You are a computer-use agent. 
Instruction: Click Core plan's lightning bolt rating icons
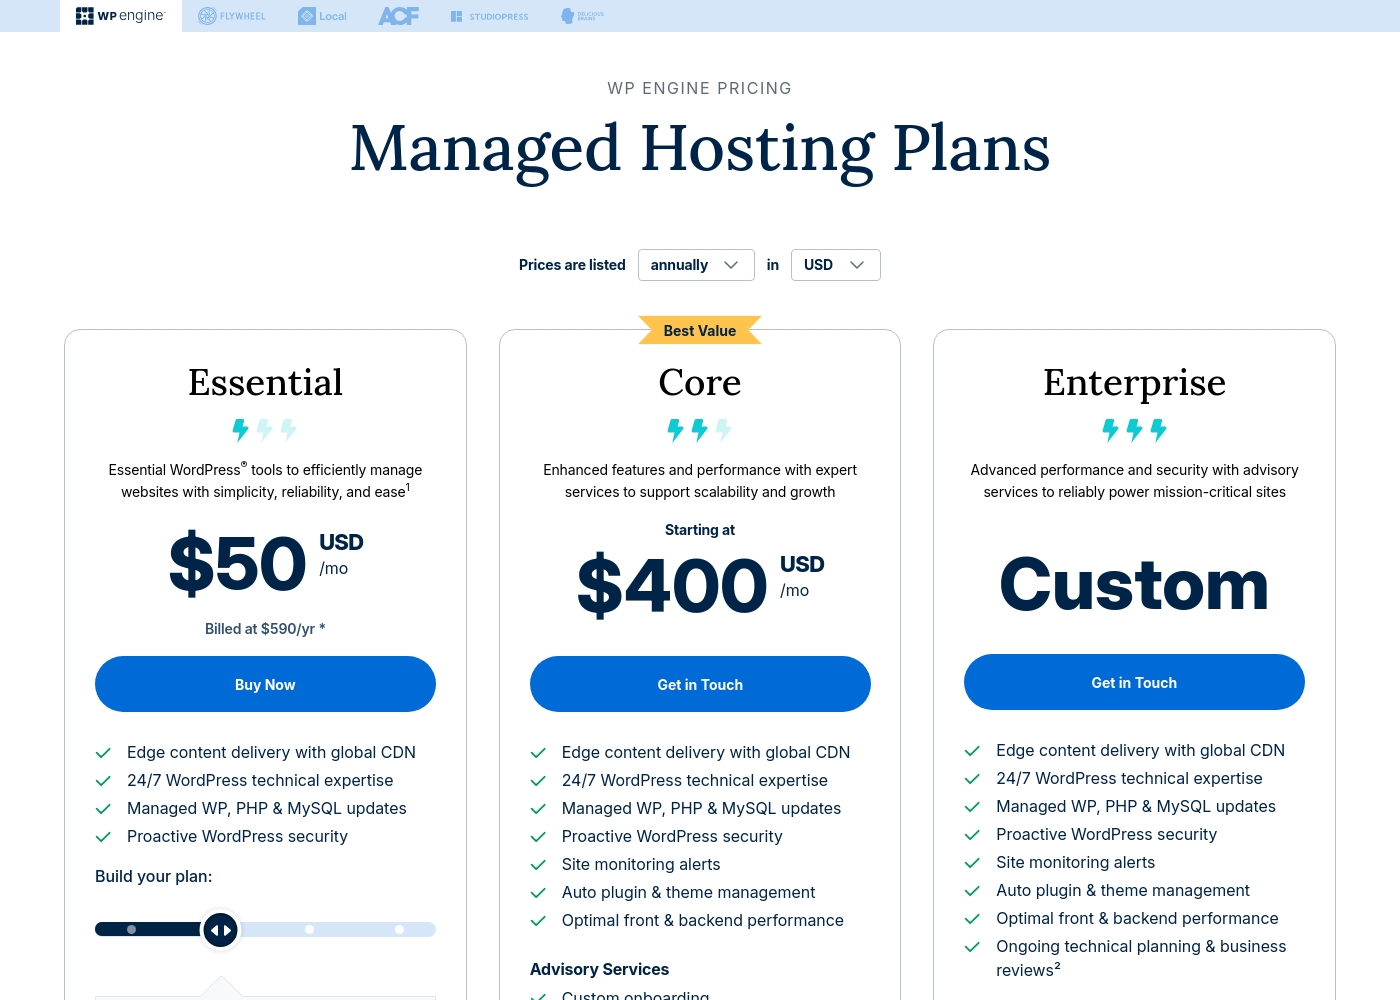click(700, 430)
